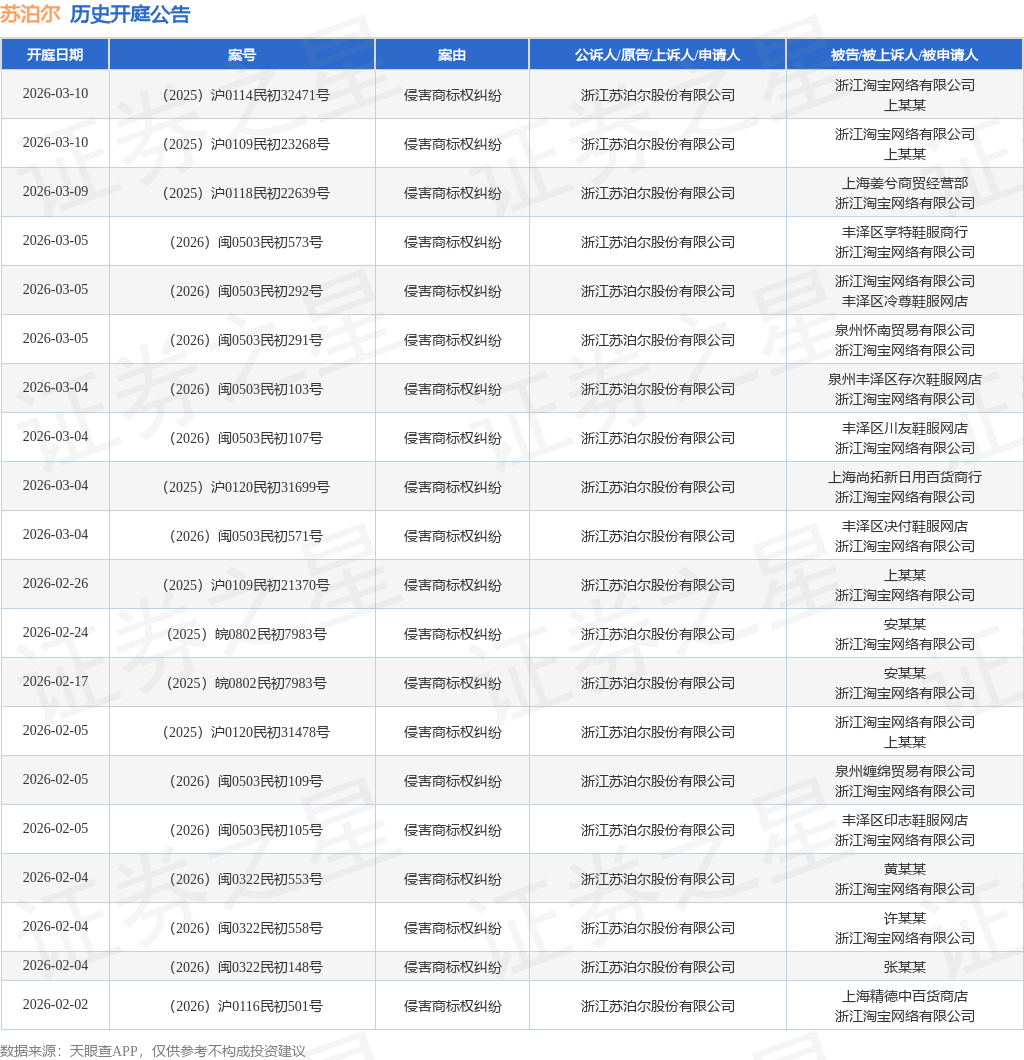This screenshot has height=1060, width=1024.
Task: Click defendant 丰泽区享特鞋服商行
Action: pyautogui.click(x=904, y=233)
